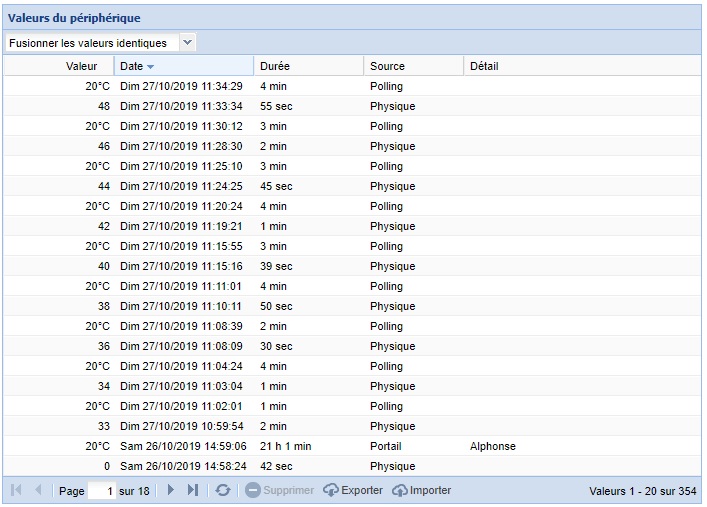
Task: Go to the next page
Action: tap(170, 490)
